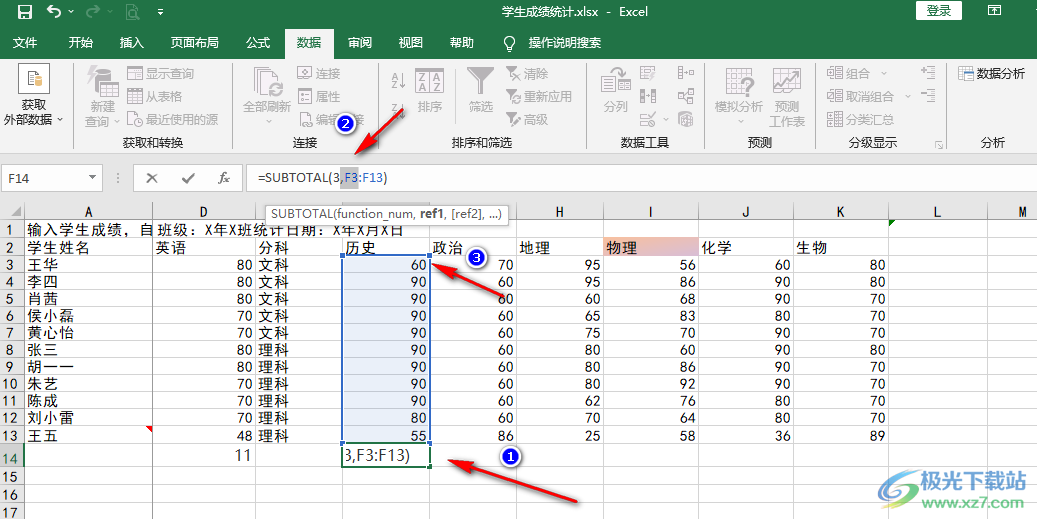1037x519 pixels.
Task: Expand the 全部刷新 dropdown arrow
Action: point(268,122)
